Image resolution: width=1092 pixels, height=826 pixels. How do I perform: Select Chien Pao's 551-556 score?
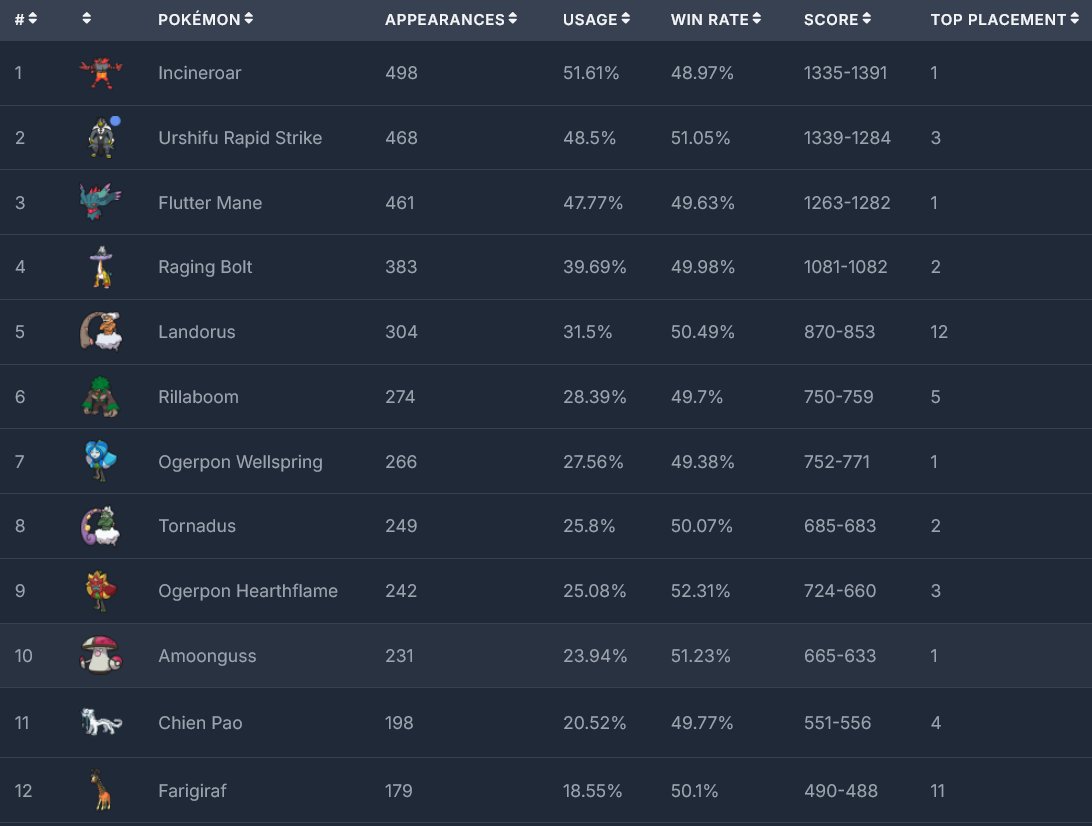click(838, 723)
